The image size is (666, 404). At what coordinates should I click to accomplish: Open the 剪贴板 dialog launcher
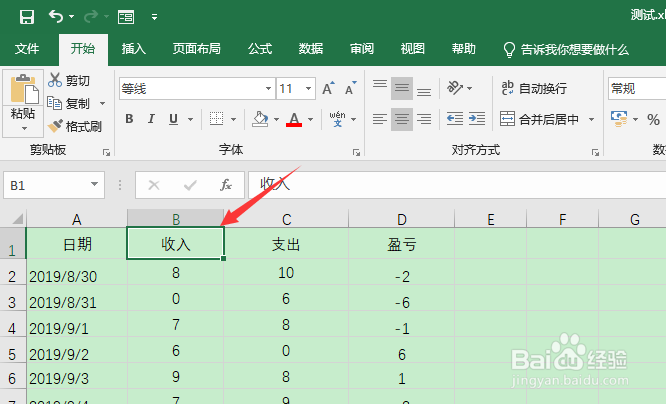pos(106,153)
